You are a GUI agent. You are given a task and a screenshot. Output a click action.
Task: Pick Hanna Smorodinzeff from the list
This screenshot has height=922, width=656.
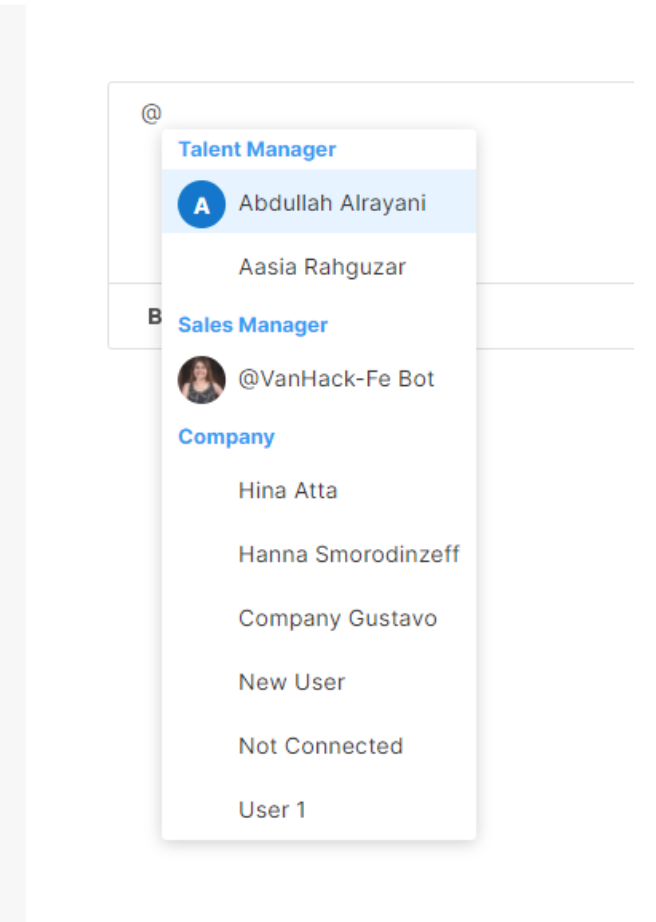(319, 554)
